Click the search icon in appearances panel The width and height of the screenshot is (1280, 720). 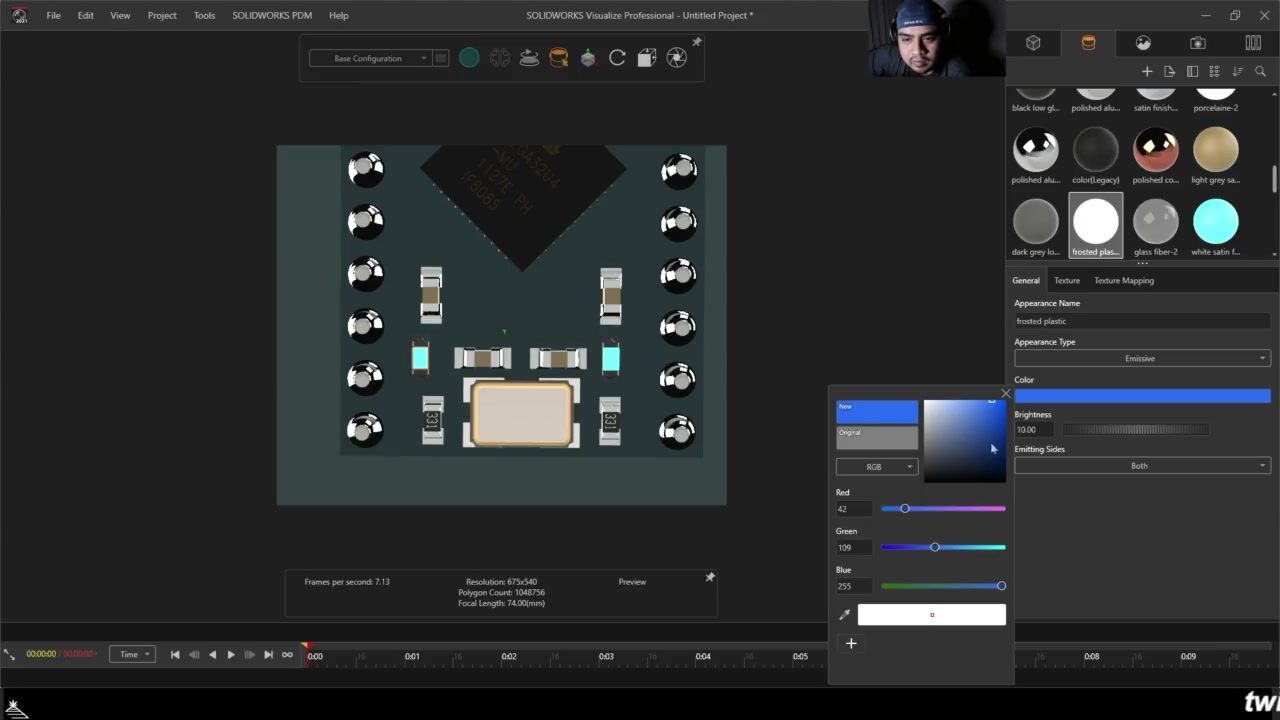click(x=1260, y=72)
